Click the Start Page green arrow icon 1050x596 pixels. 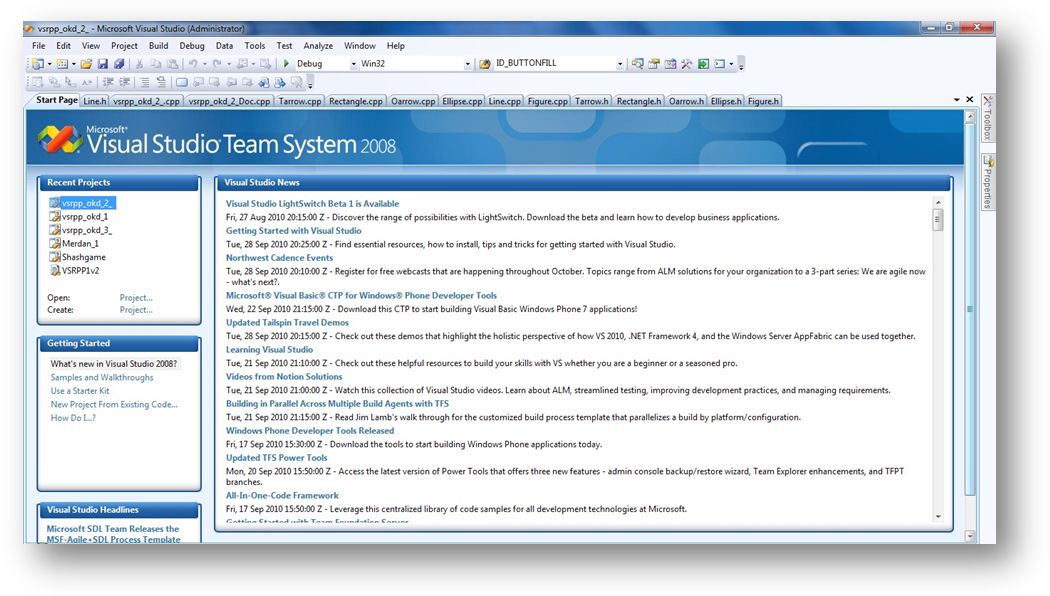point(703,64)
